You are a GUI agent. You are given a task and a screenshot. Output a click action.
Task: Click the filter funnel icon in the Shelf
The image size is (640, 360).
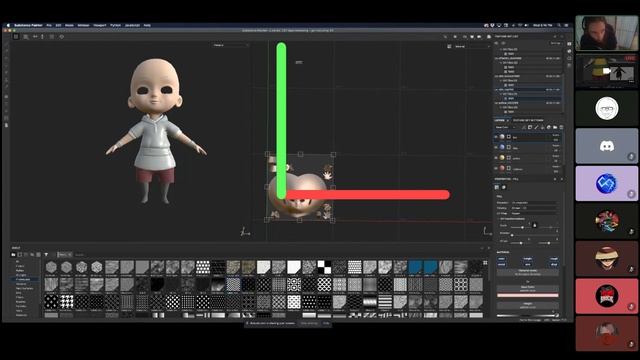click(46, 255)
